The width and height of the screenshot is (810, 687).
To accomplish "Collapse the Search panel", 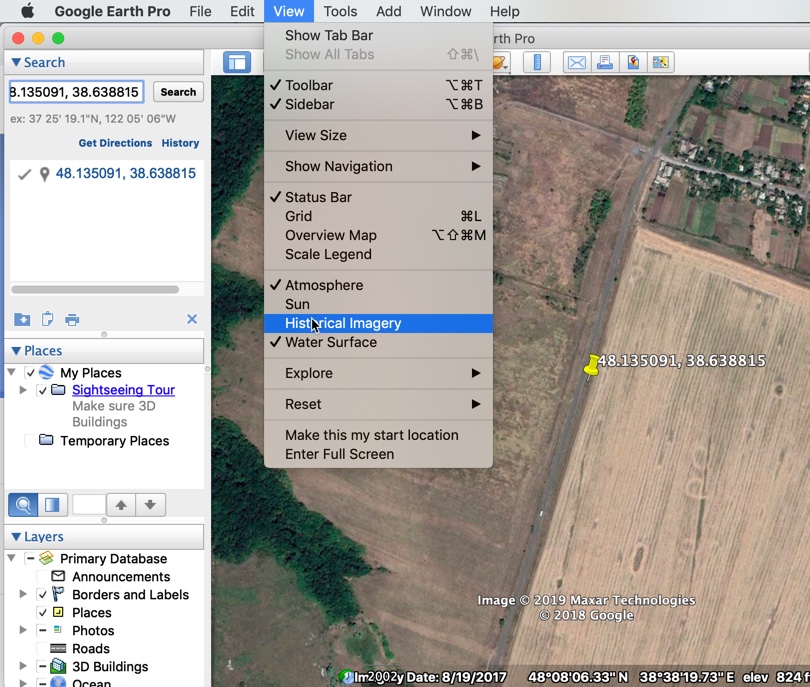I will click(x=16, y=63).
